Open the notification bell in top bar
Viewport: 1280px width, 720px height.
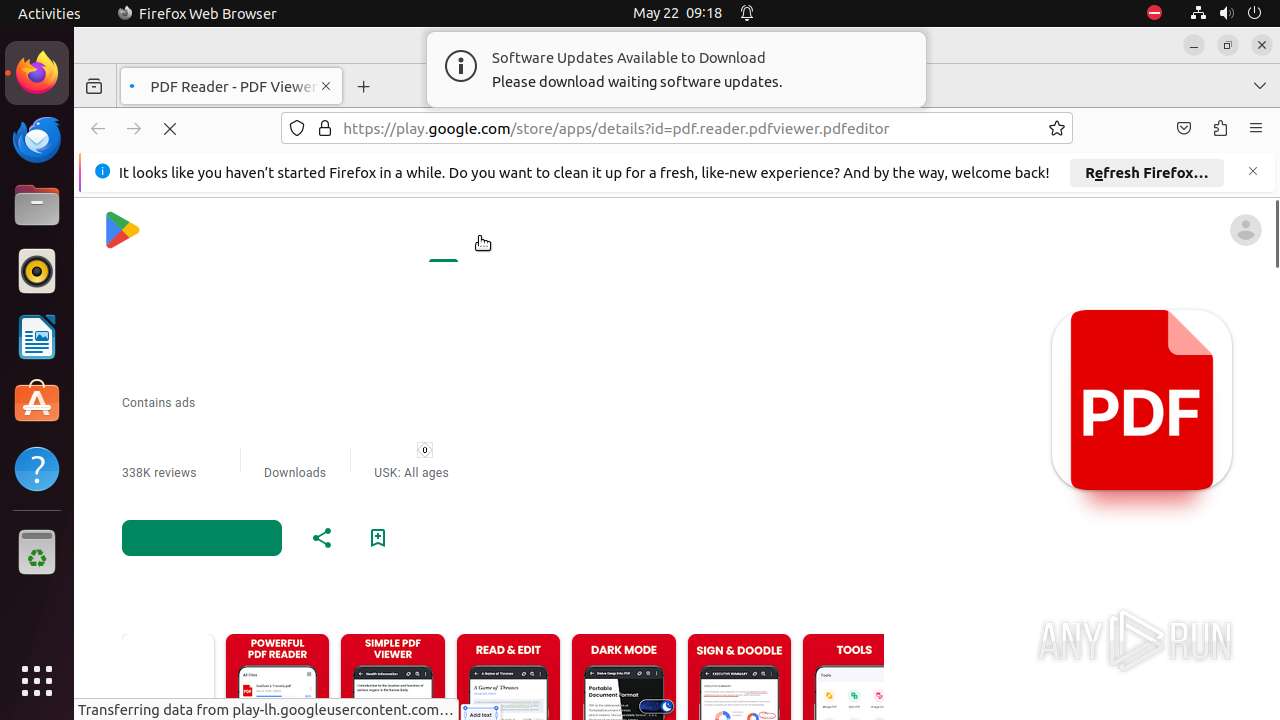point(747,13)
